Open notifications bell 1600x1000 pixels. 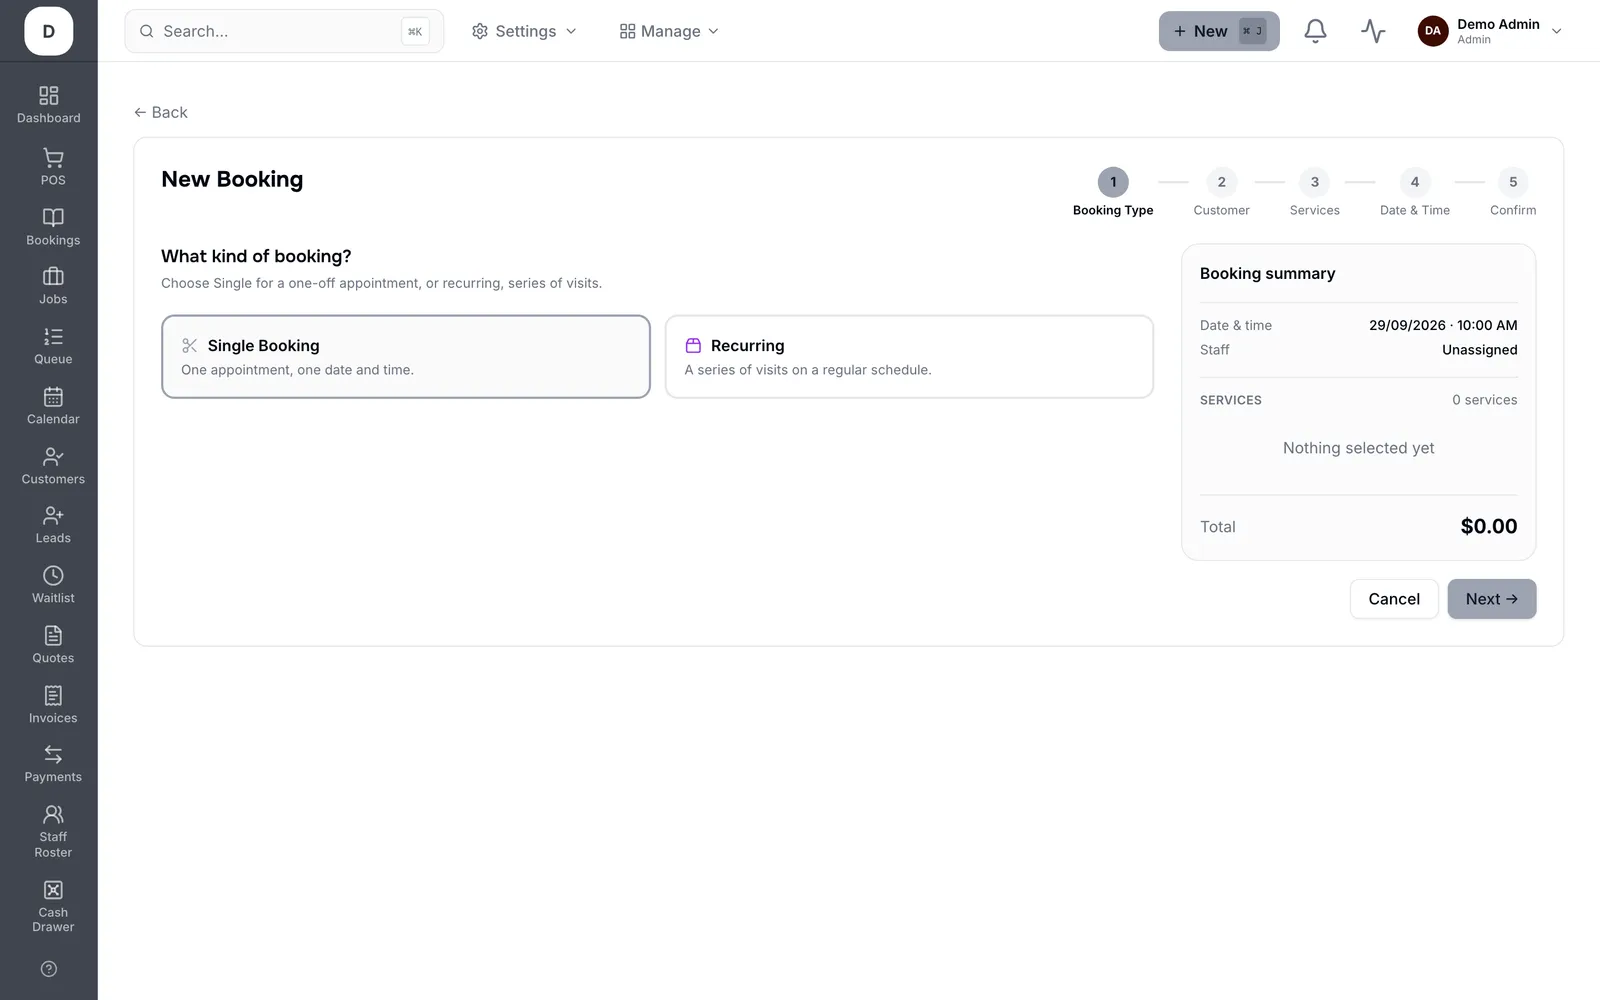(x=1315, y=31)
